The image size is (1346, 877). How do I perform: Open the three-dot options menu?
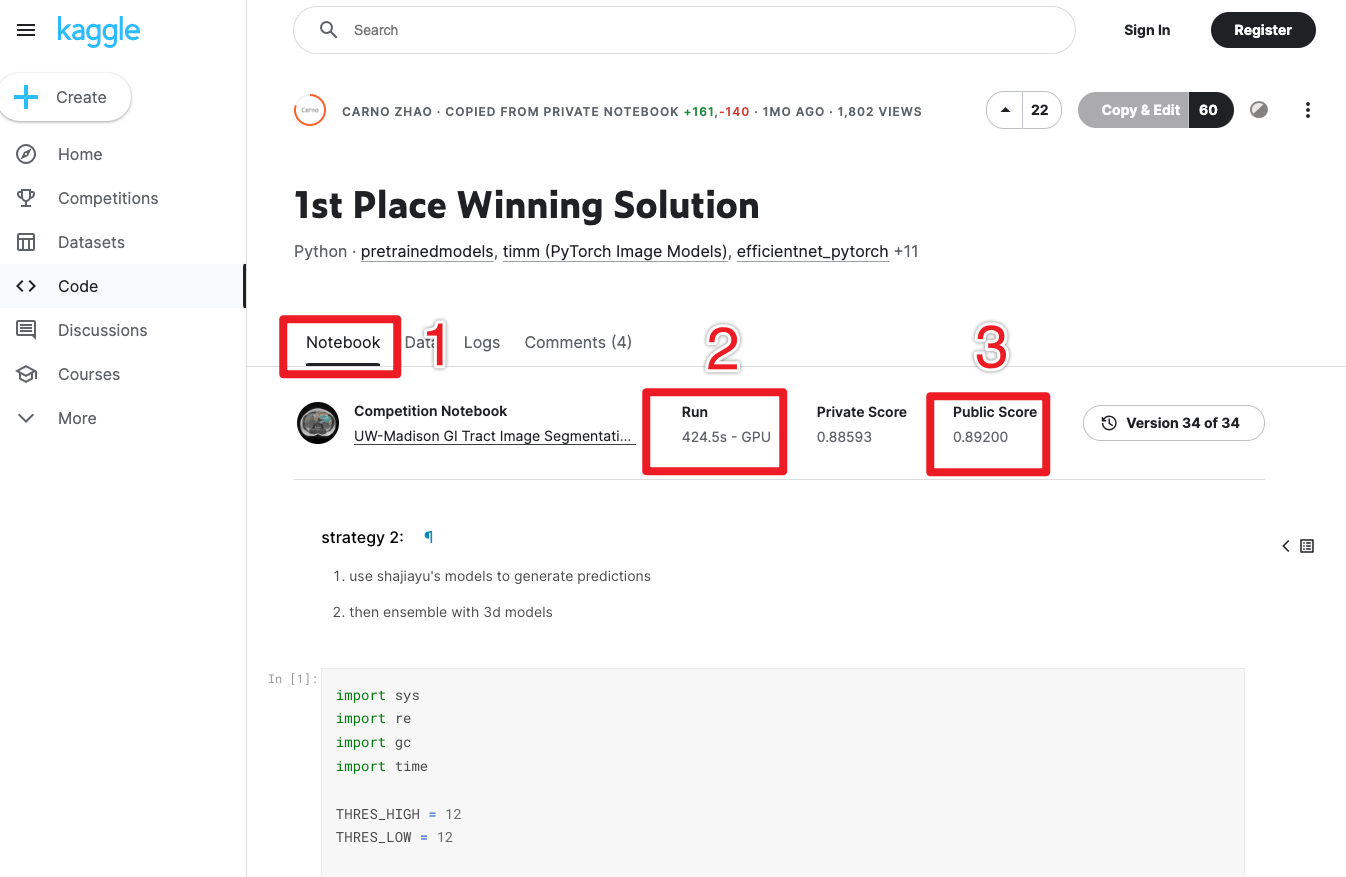(x=1307, y=110)
